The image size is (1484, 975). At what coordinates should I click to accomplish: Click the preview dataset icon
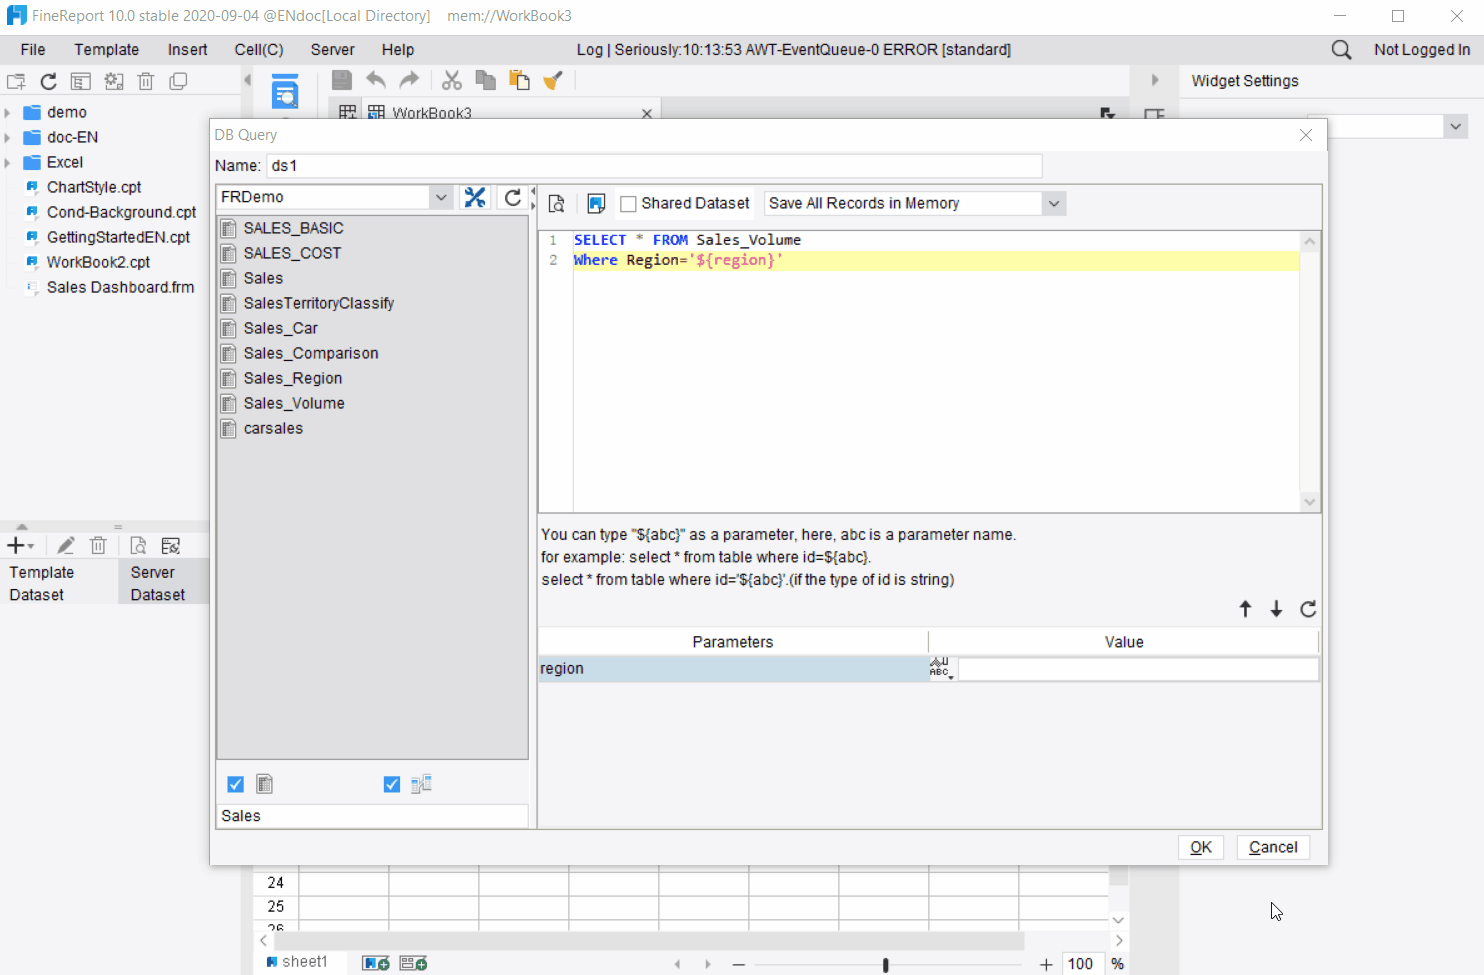(x=557, y=203)
